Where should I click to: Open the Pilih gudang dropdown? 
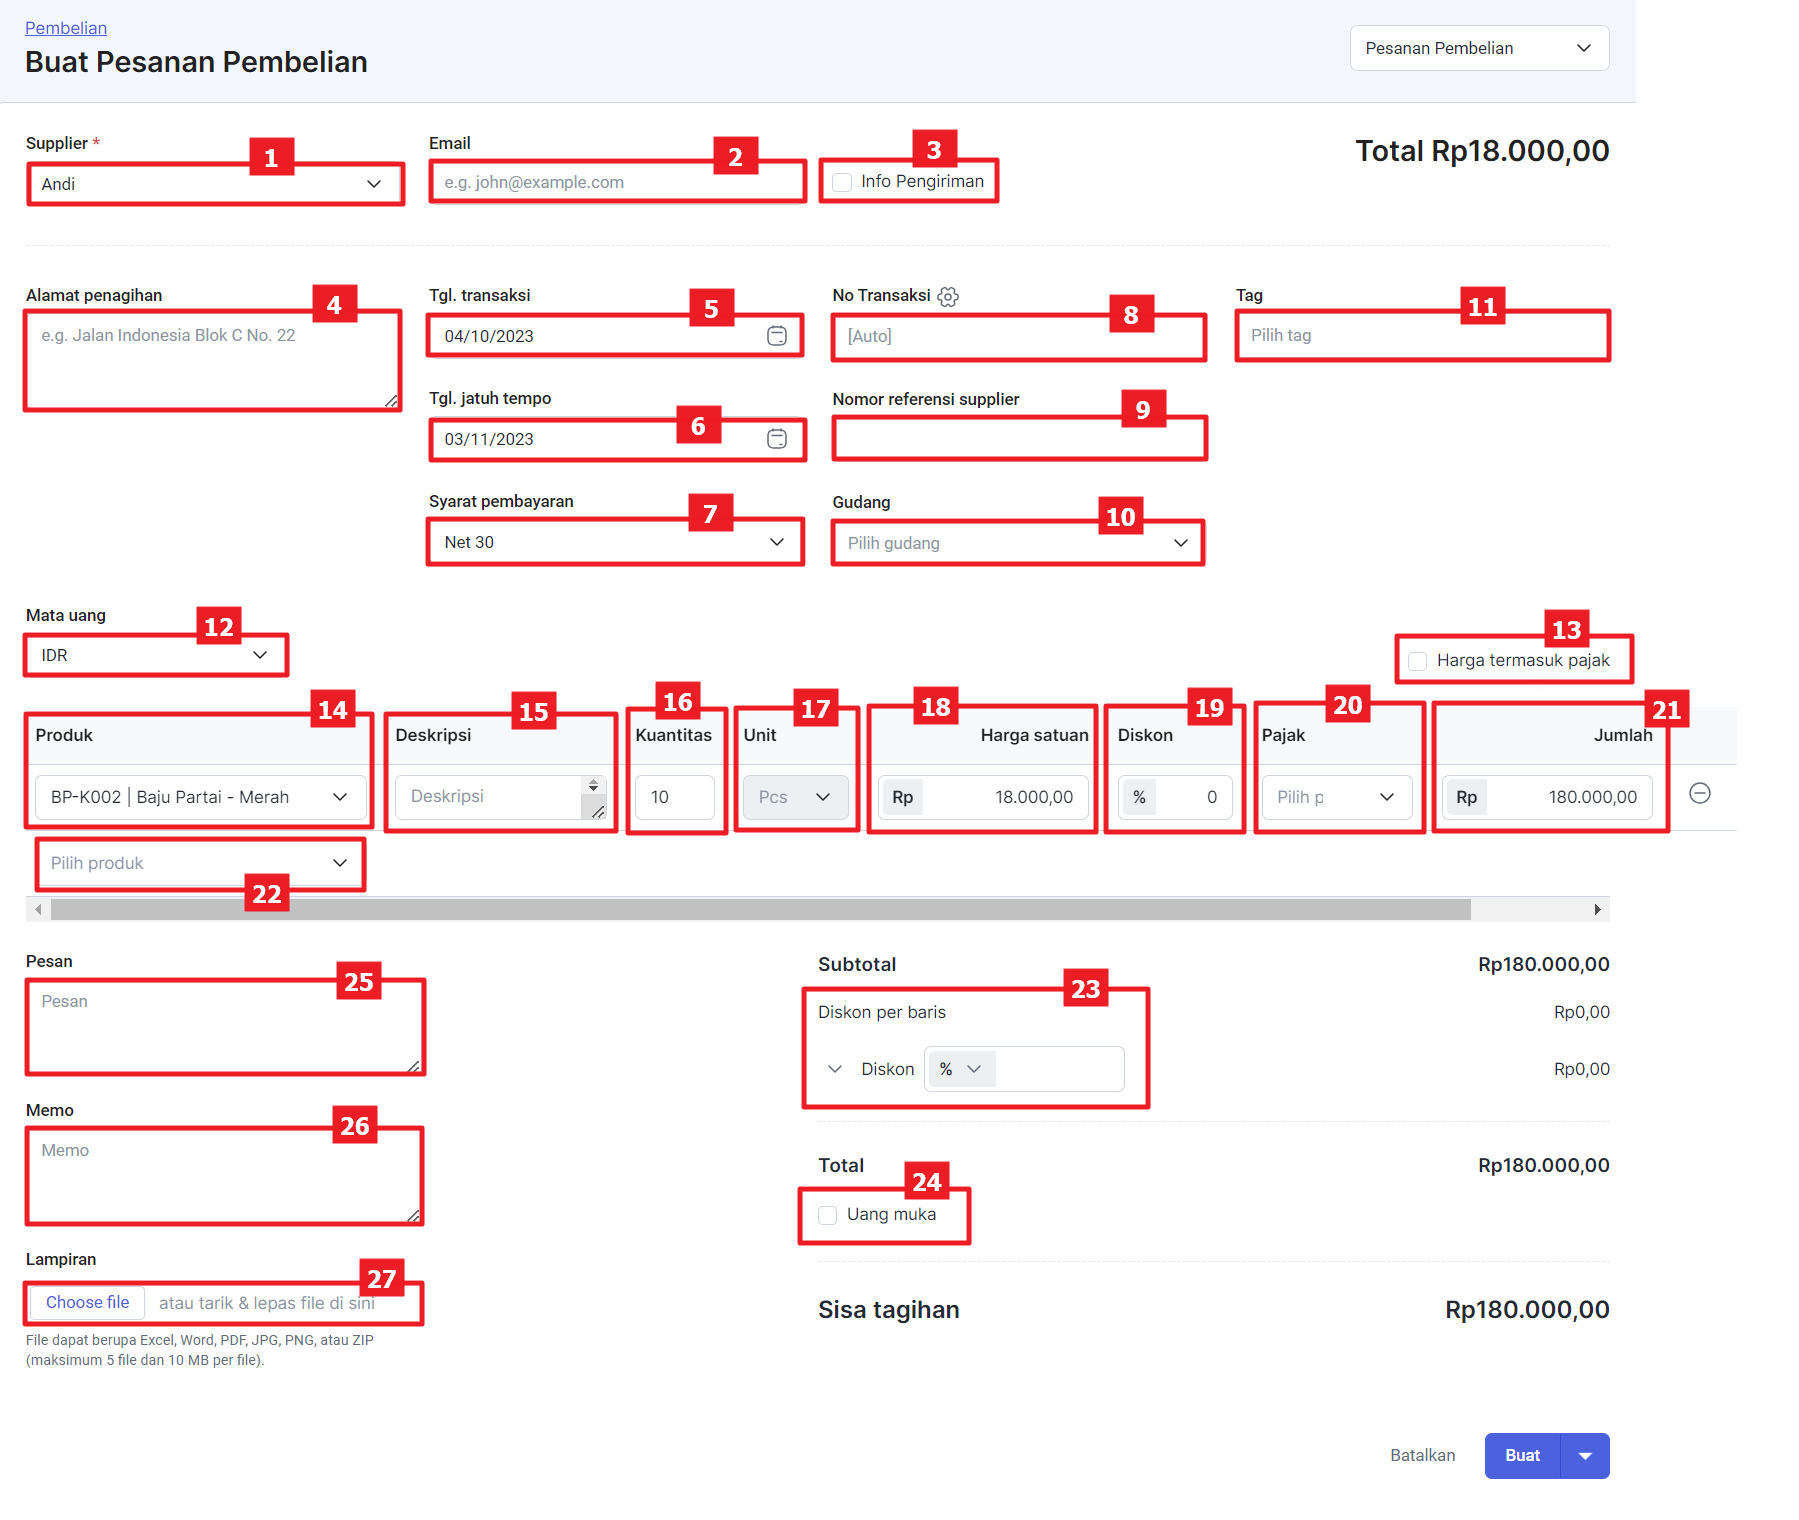tap(1018, 543)
